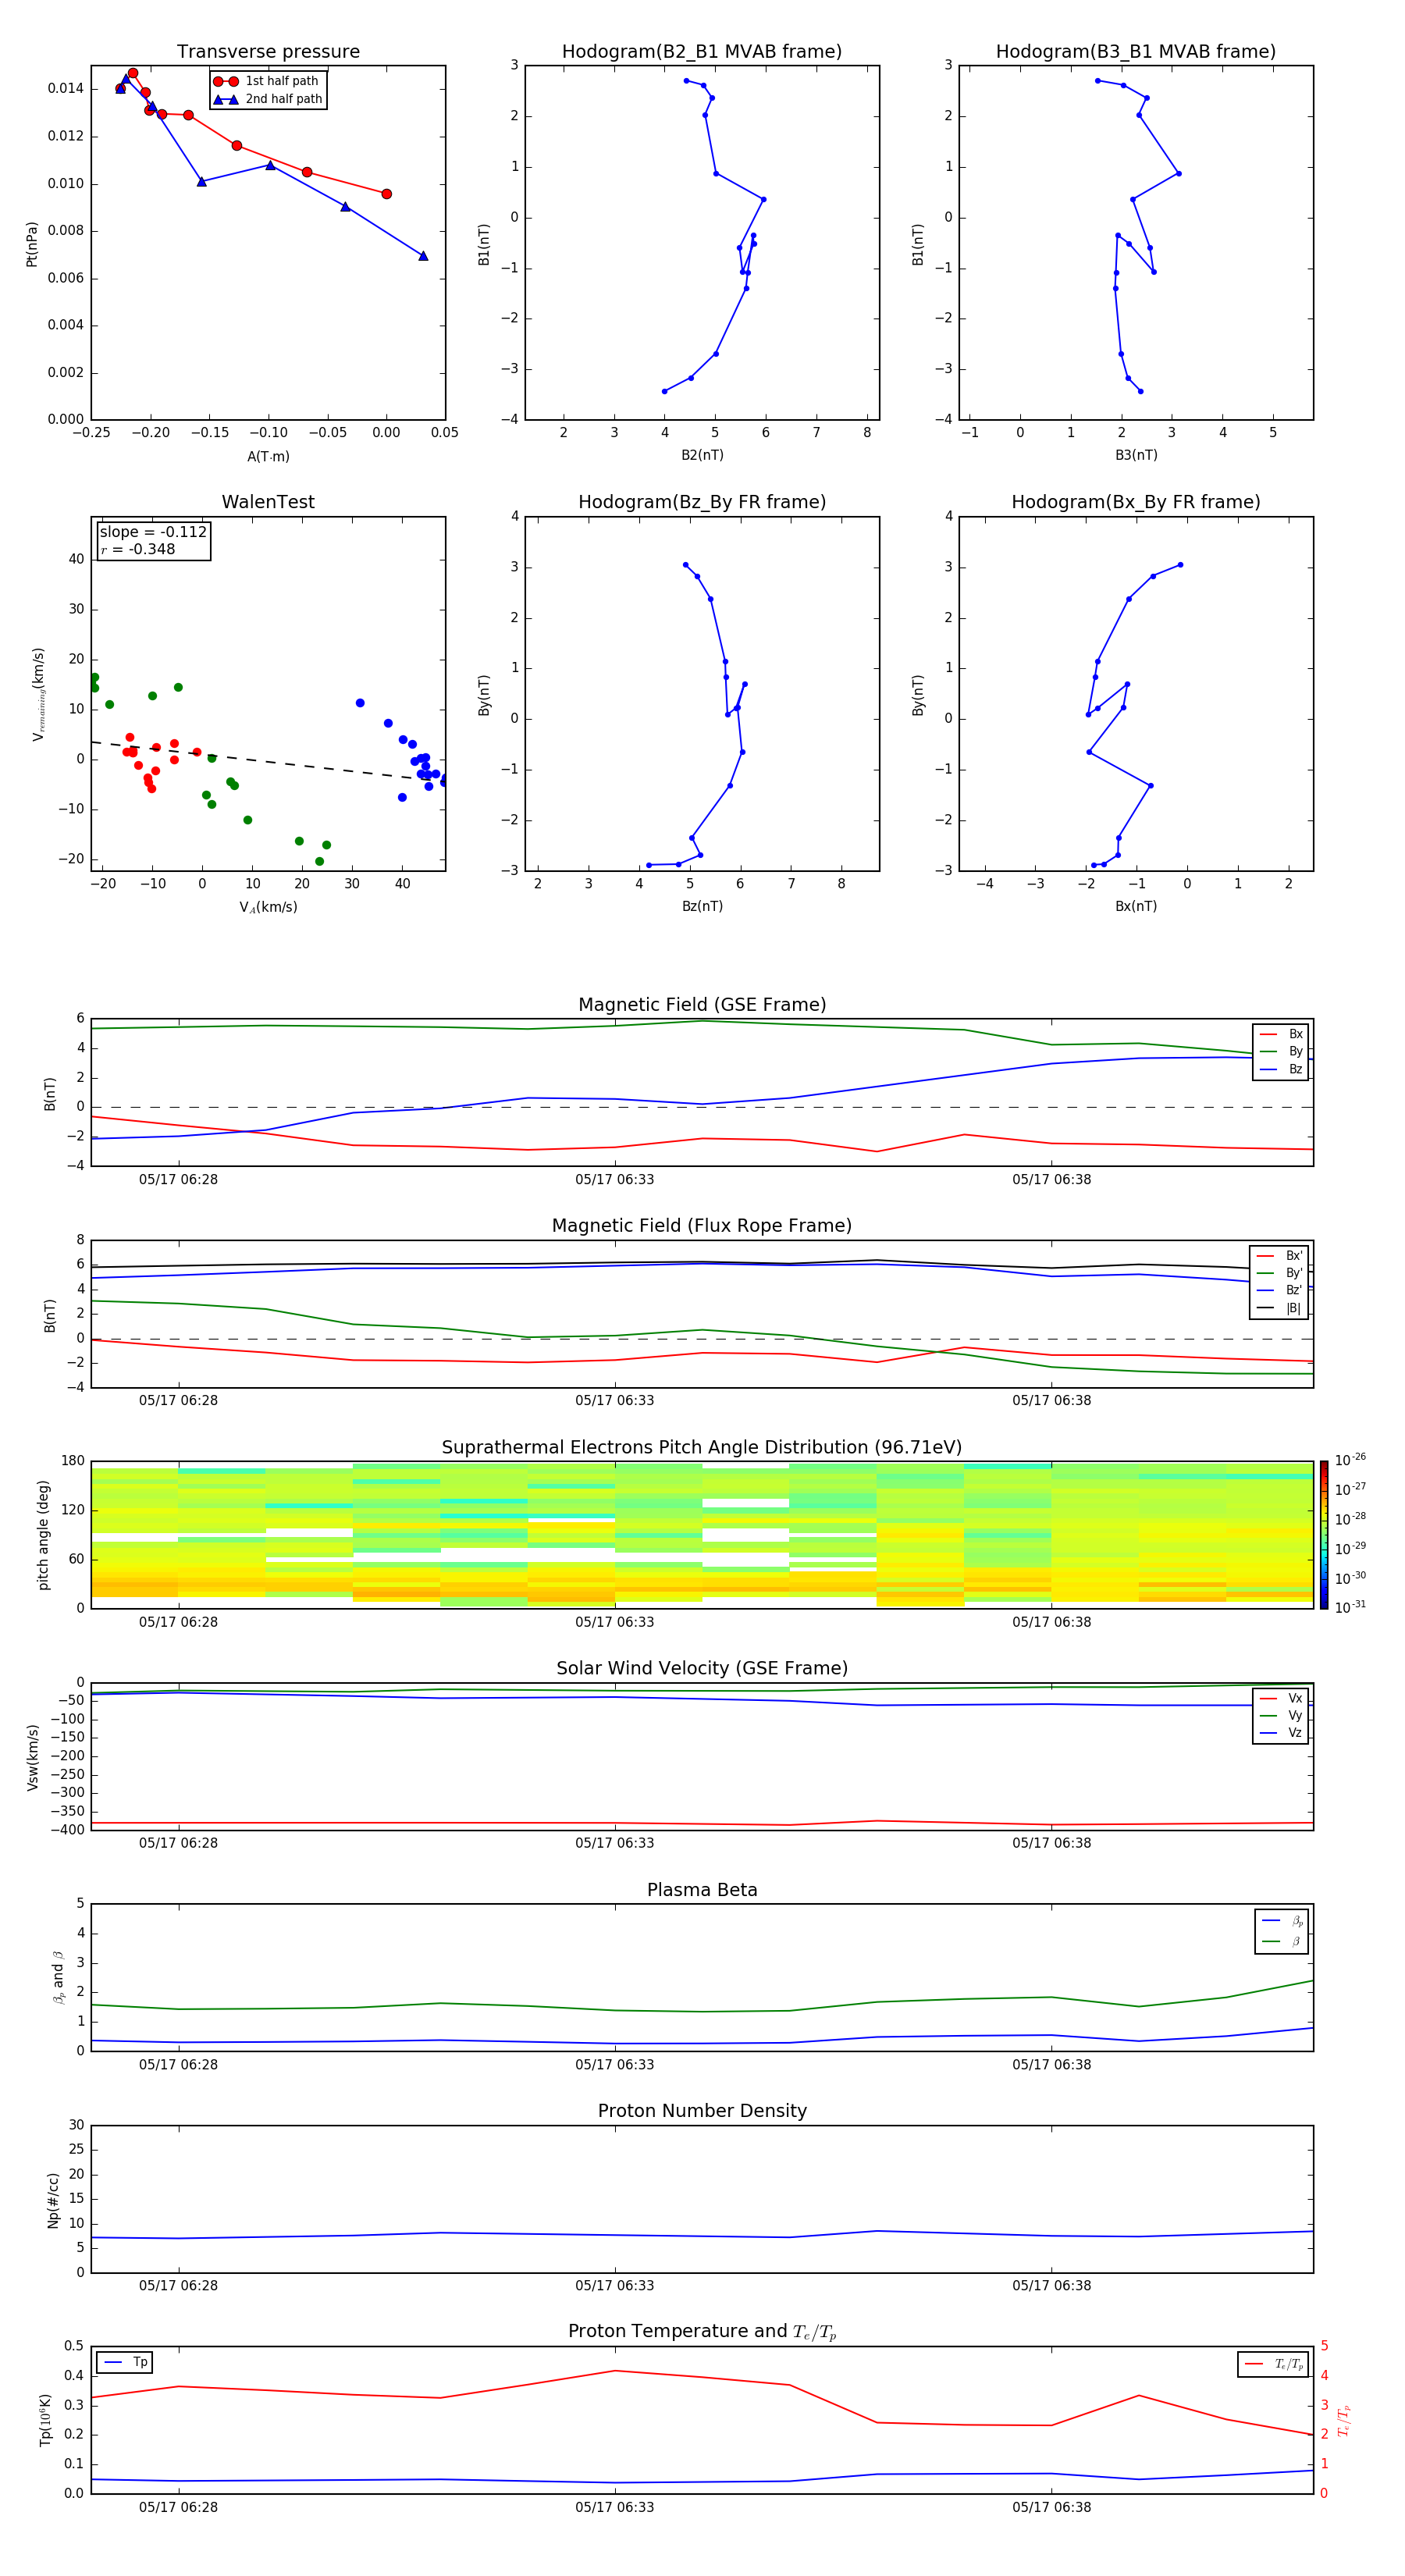Click the 'Solar Wind Velocity (GSE Frame)' title

point(702,1669)
